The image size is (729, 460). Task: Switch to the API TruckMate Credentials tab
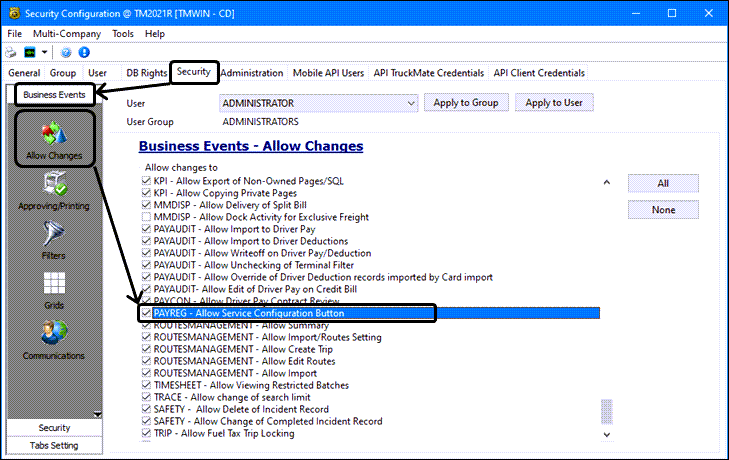(x=429, y=73)
